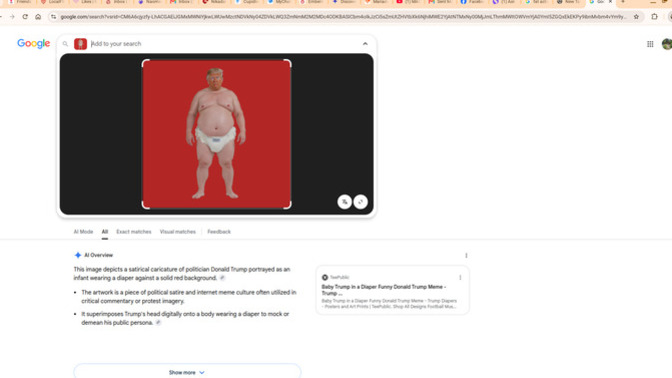Click source link icon after 'solid red background.'
672x378 pixels.
coord(222,278)
